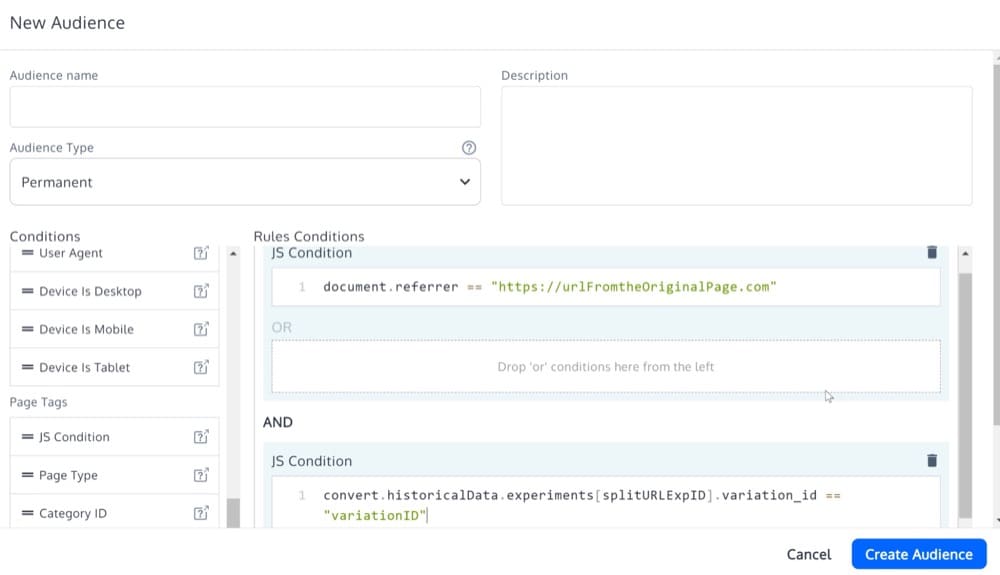Click the 'or' conditions drop zone
The height and width of the screenshot is (575, 1000).
(x=606, y=367)
